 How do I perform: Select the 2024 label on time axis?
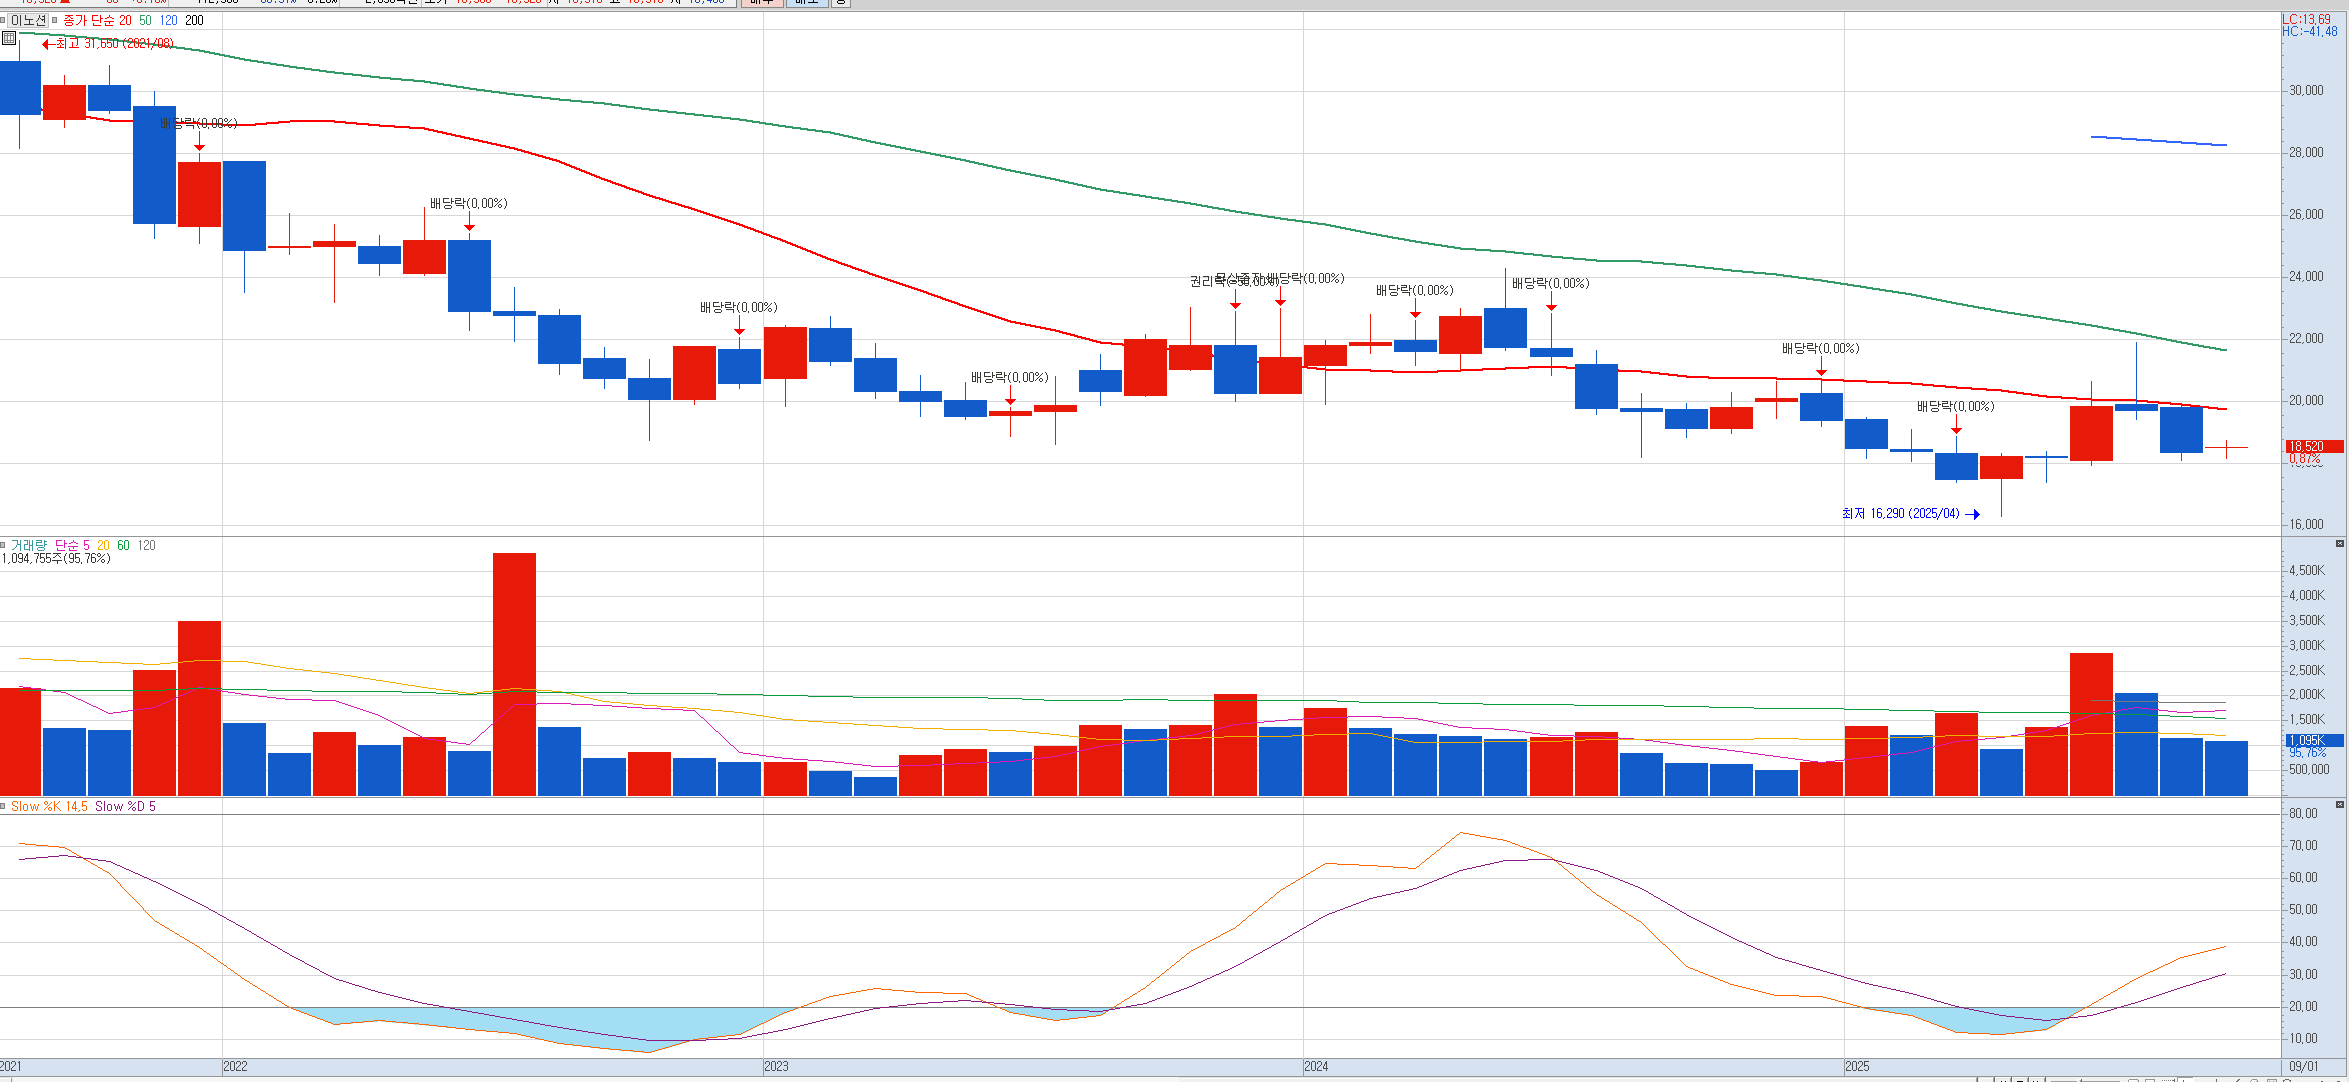[1316, 1066]
